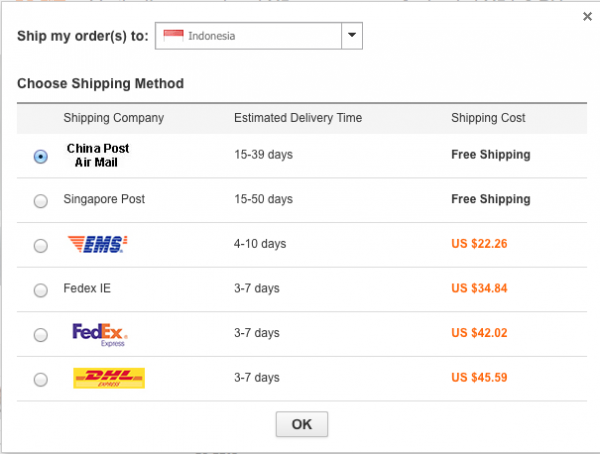Viewport: 600px width, 454px height.
Task: Select the Fedex IE radio button
Action: [x=41, y=290]
